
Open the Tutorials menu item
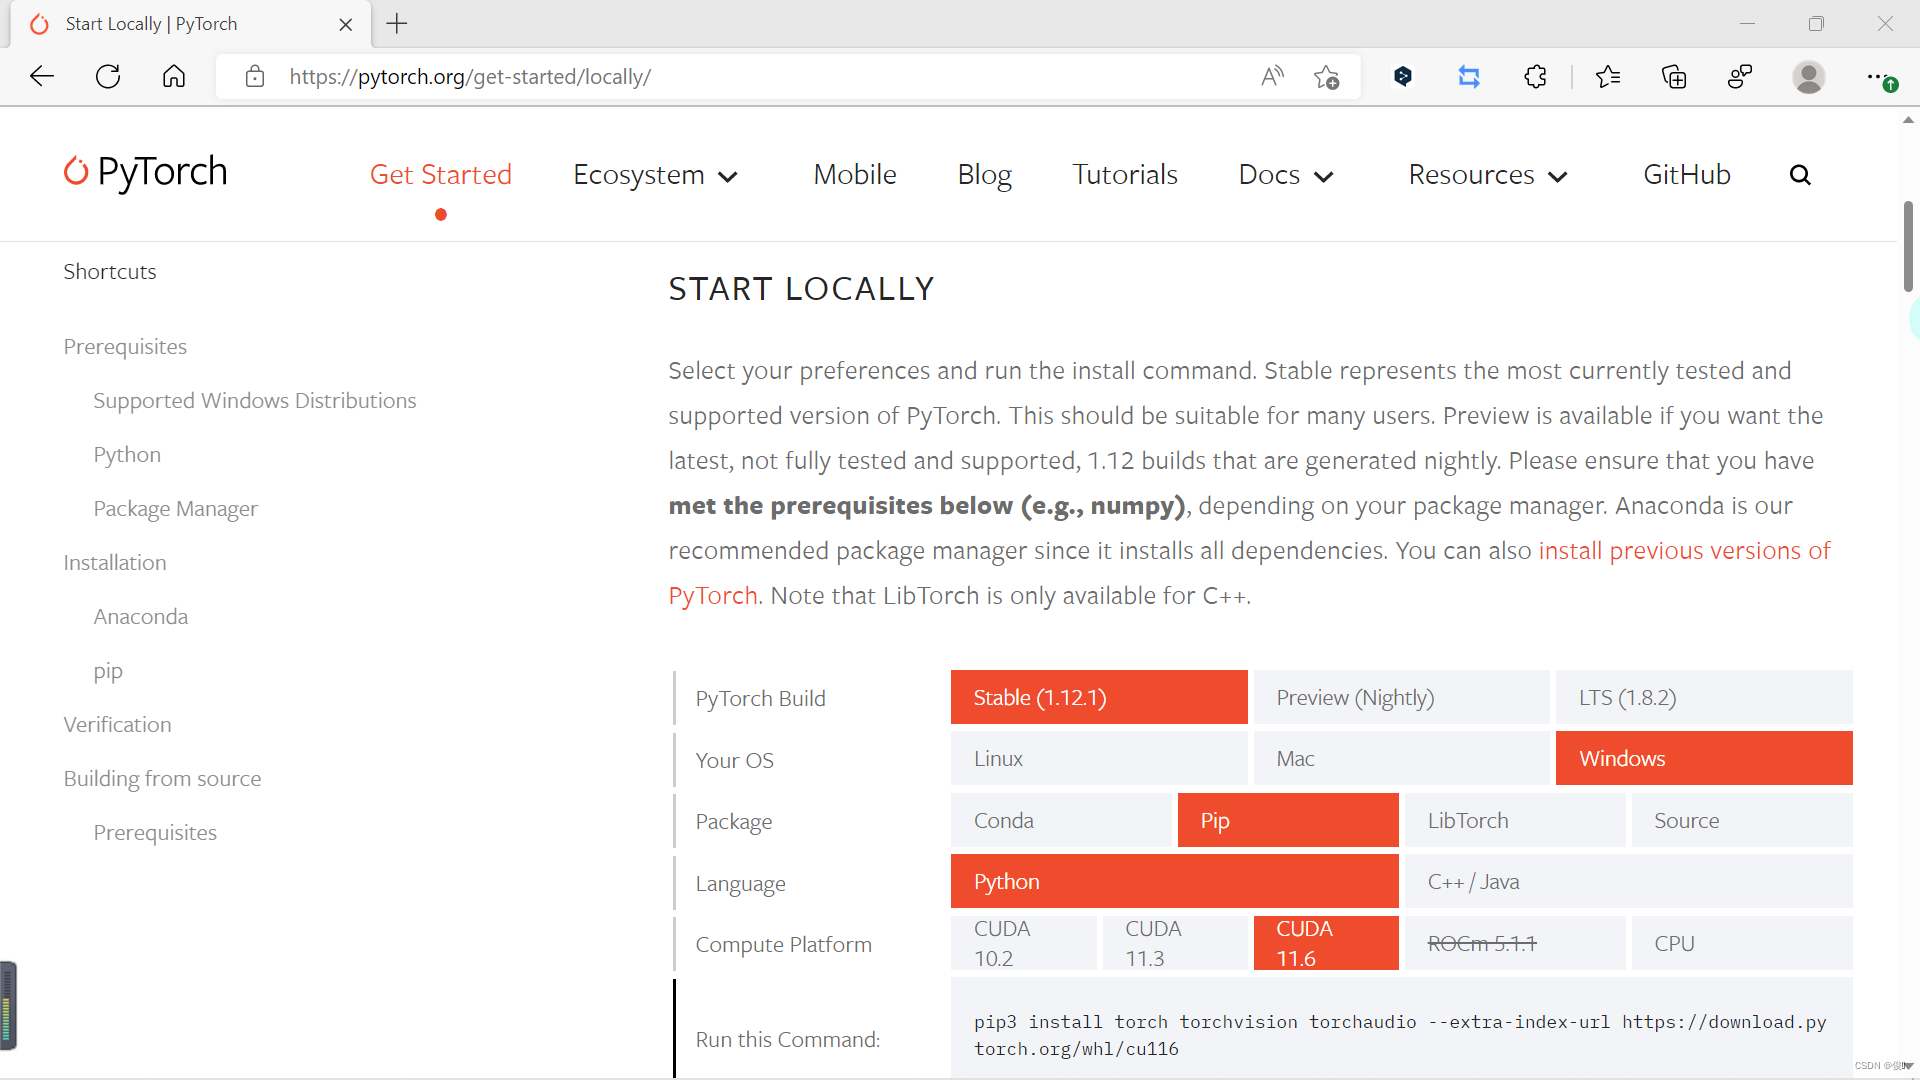click(x=1125, y=175)
